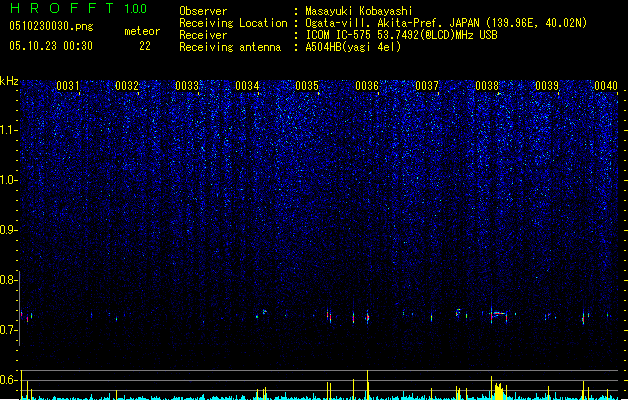
Task: Click the 0038 time marker
Action: [x=487, y=86]
